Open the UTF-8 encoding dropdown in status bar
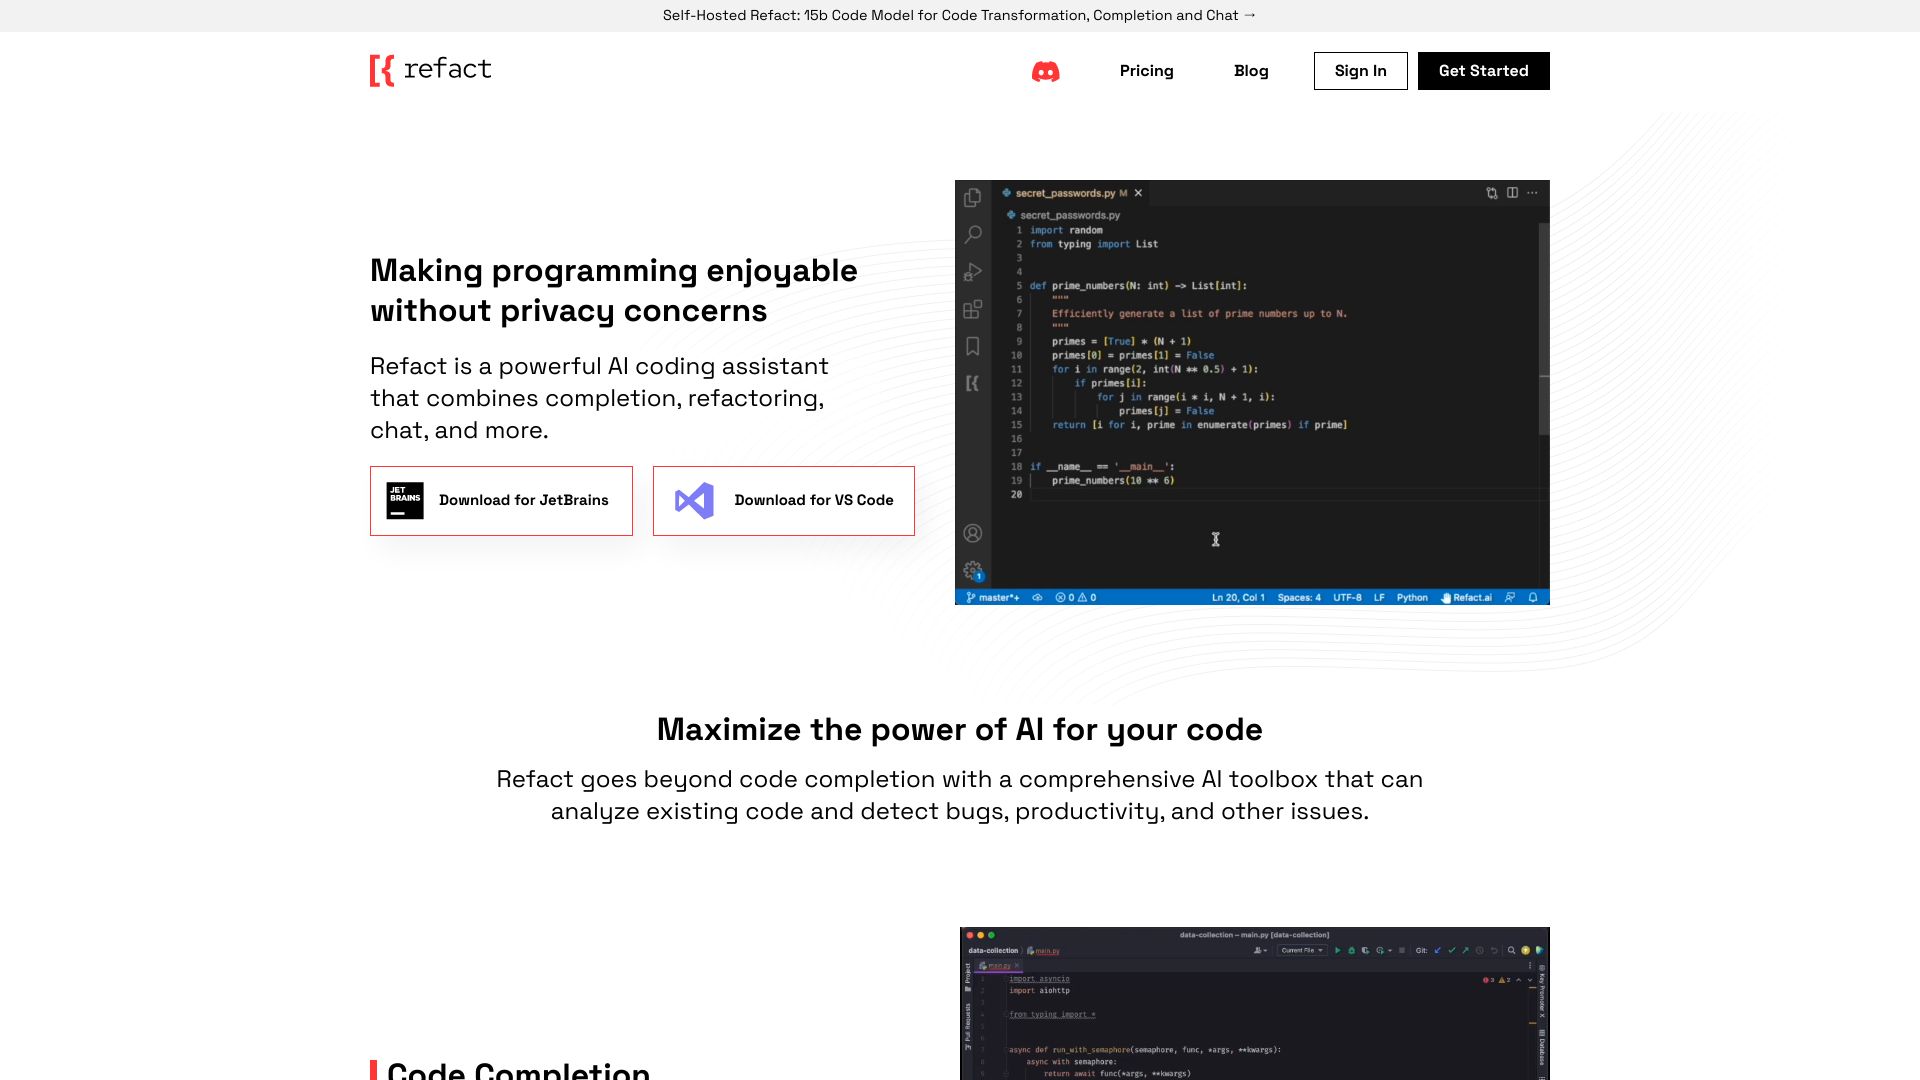The image size is (1920, 1080). click(x=1344, y=597)
